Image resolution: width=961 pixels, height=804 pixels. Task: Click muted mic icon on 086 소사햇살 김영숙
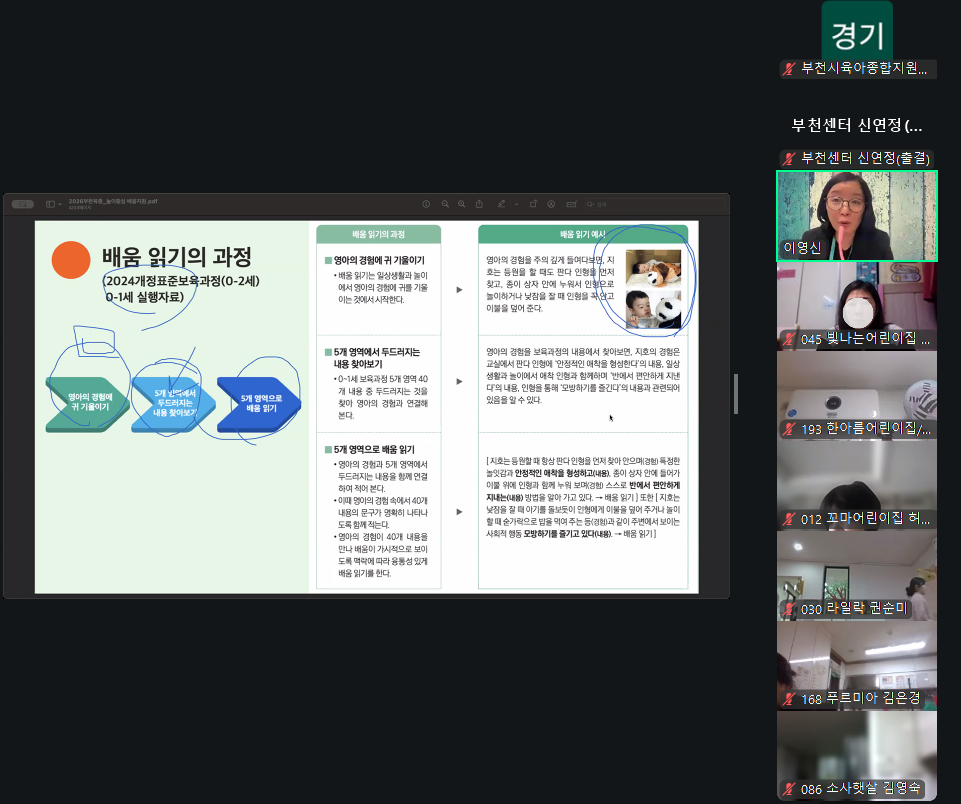click(x=789, y=789)
